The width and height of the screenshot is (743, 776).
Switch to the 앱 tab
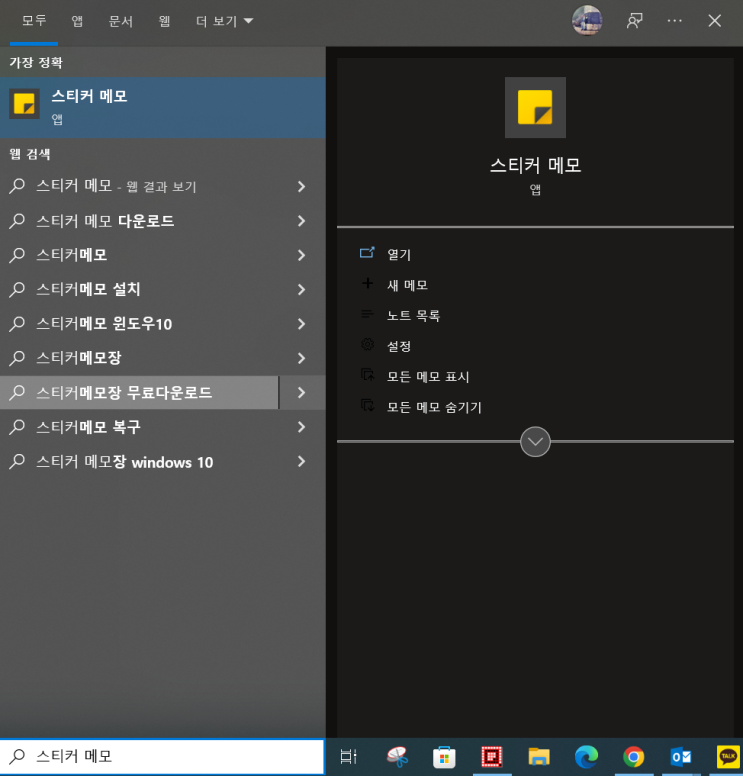pyautogui.click(x=77, y=21)
